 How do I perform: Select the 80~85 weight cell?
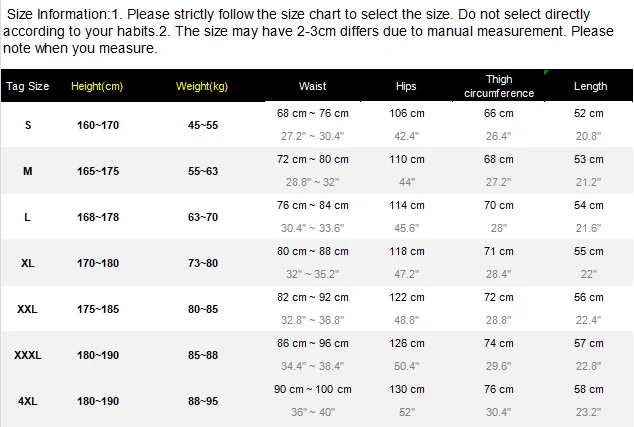coord(203,309)
